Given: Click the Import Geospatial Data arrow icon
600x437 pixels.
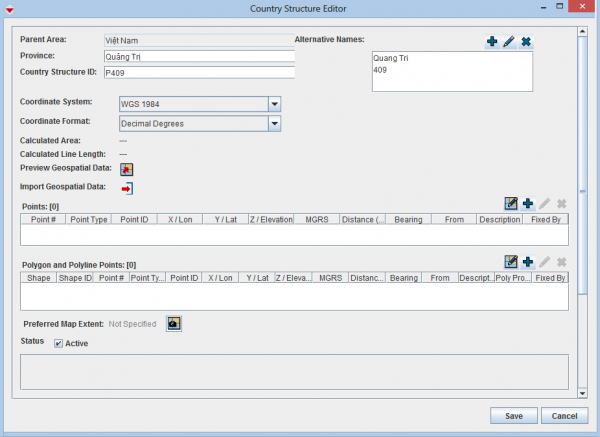Looking at the screenshot, I should (x=127, y=187).
